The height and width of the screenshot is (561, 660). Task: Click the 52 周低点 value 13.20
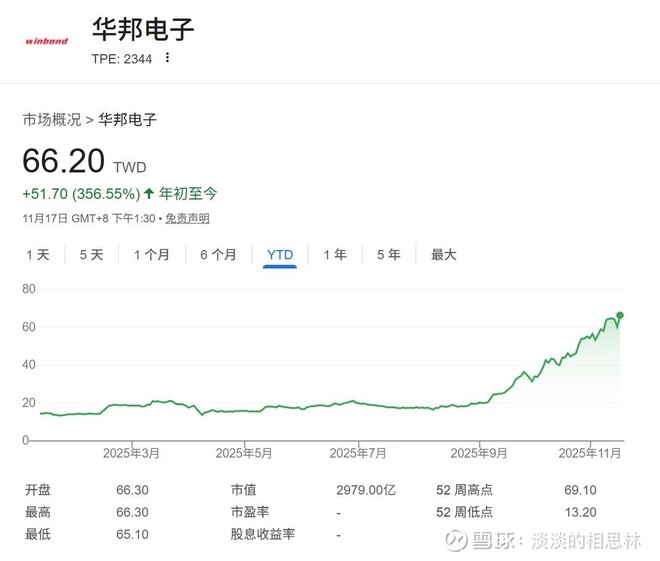[580, 512]
